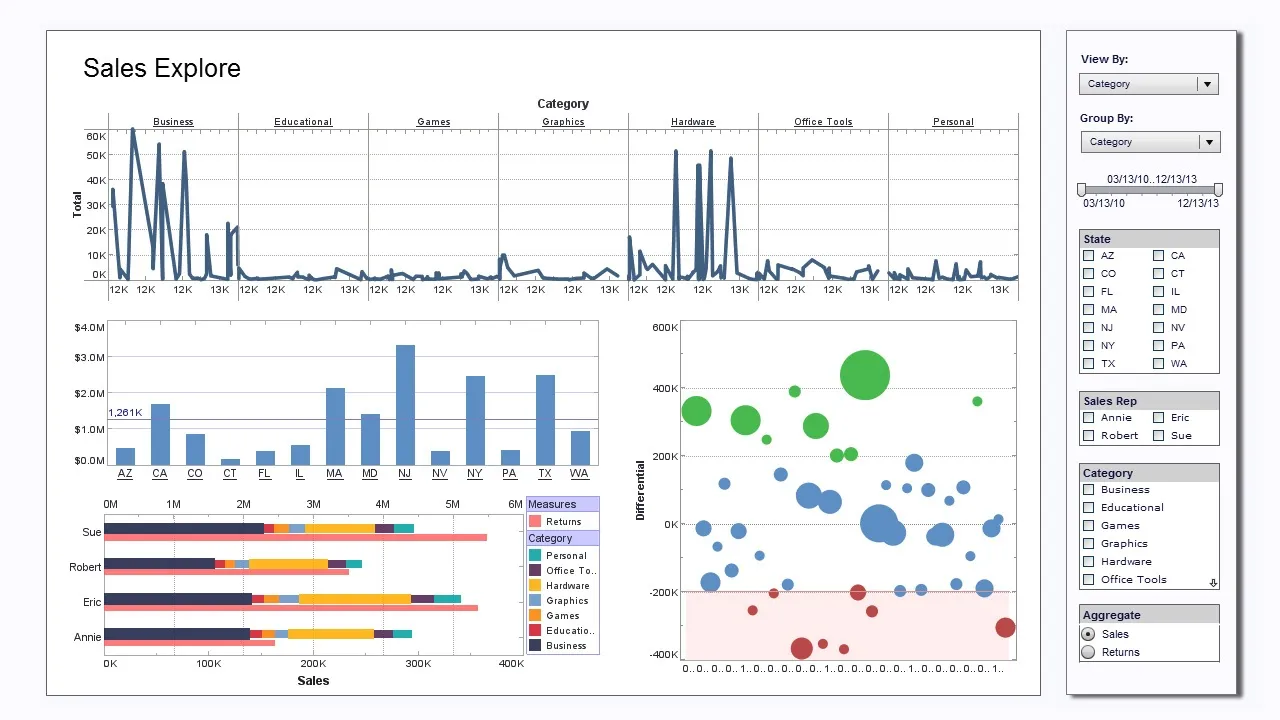This screenshot has width=1280, height=720.
Task: Check the AZ state checkbox
Action: coord(1088,255)
